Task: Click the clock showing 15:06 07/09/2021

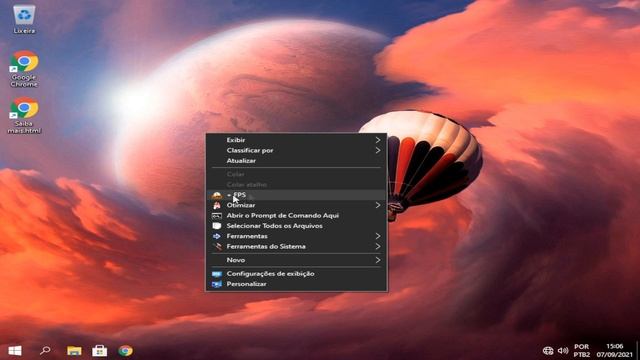Action: 614,351
